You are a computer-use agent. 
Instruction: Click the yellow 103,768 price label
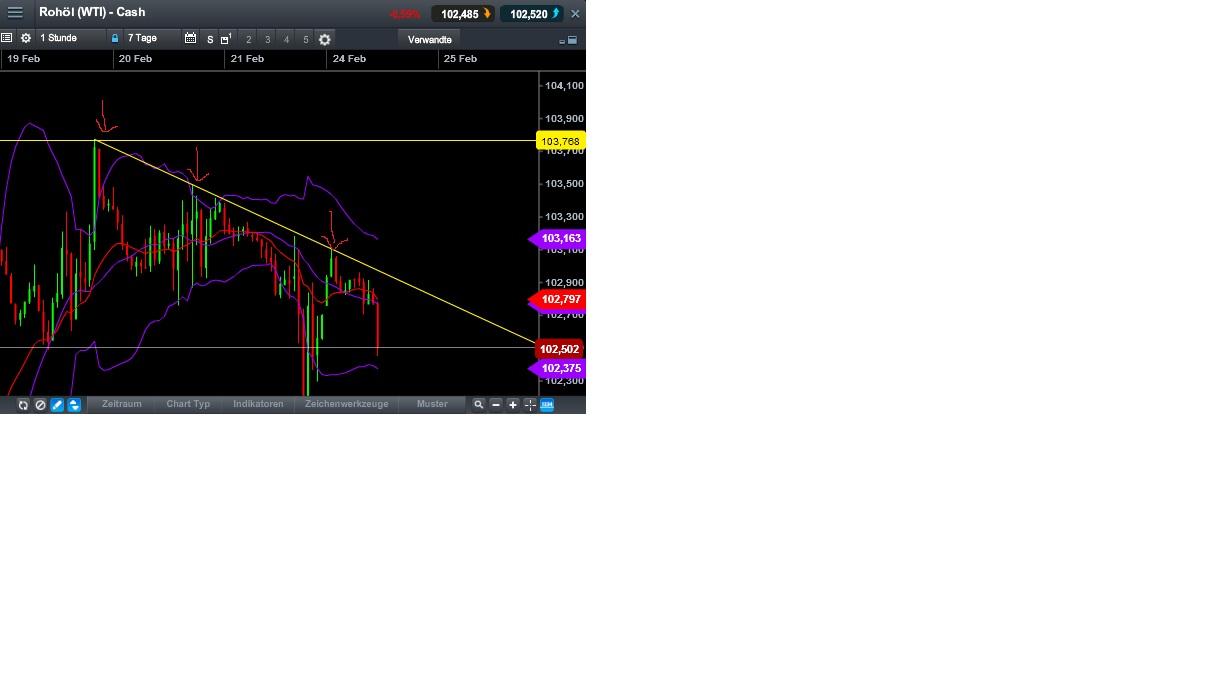(560, 141)
